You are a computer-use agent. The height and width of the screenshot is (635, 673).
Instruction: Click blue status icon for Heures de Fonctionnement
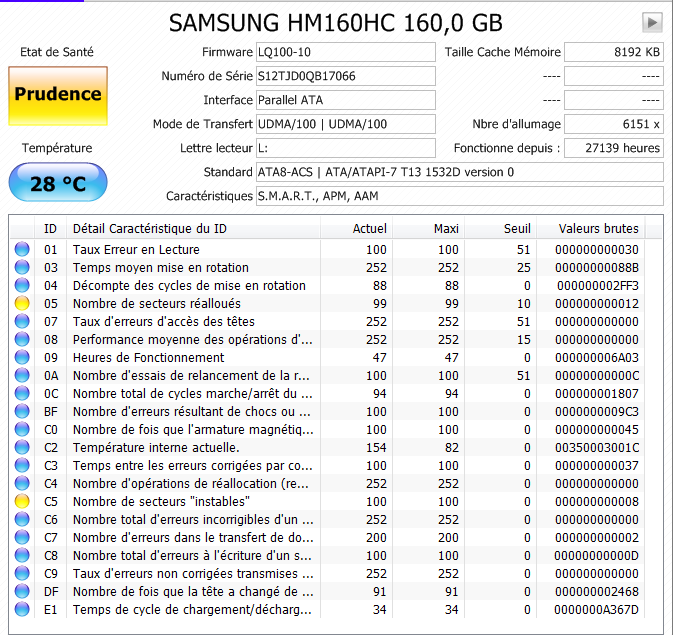pyautogui.click(x=22, y=357)
